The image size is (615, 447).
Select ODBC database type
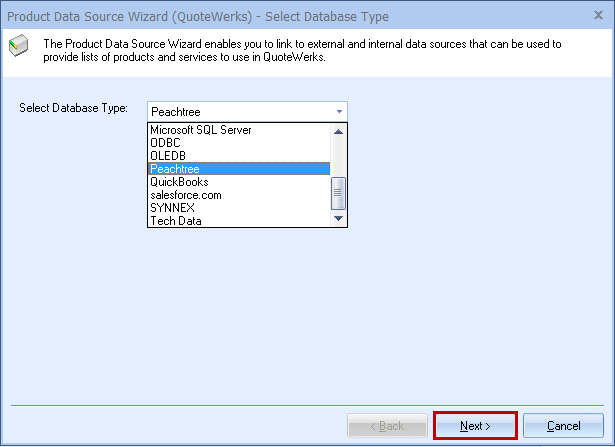[x=239, y=143]
